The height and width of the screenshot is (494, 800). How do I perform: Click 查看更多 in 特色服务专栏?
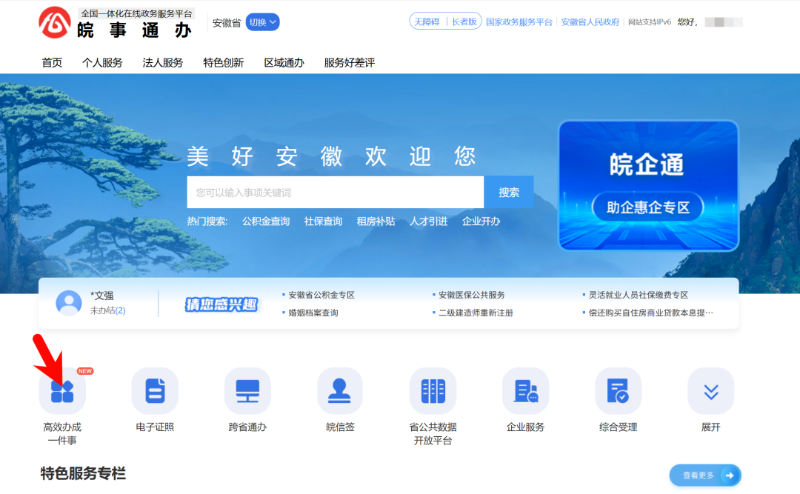pos(705,476)
